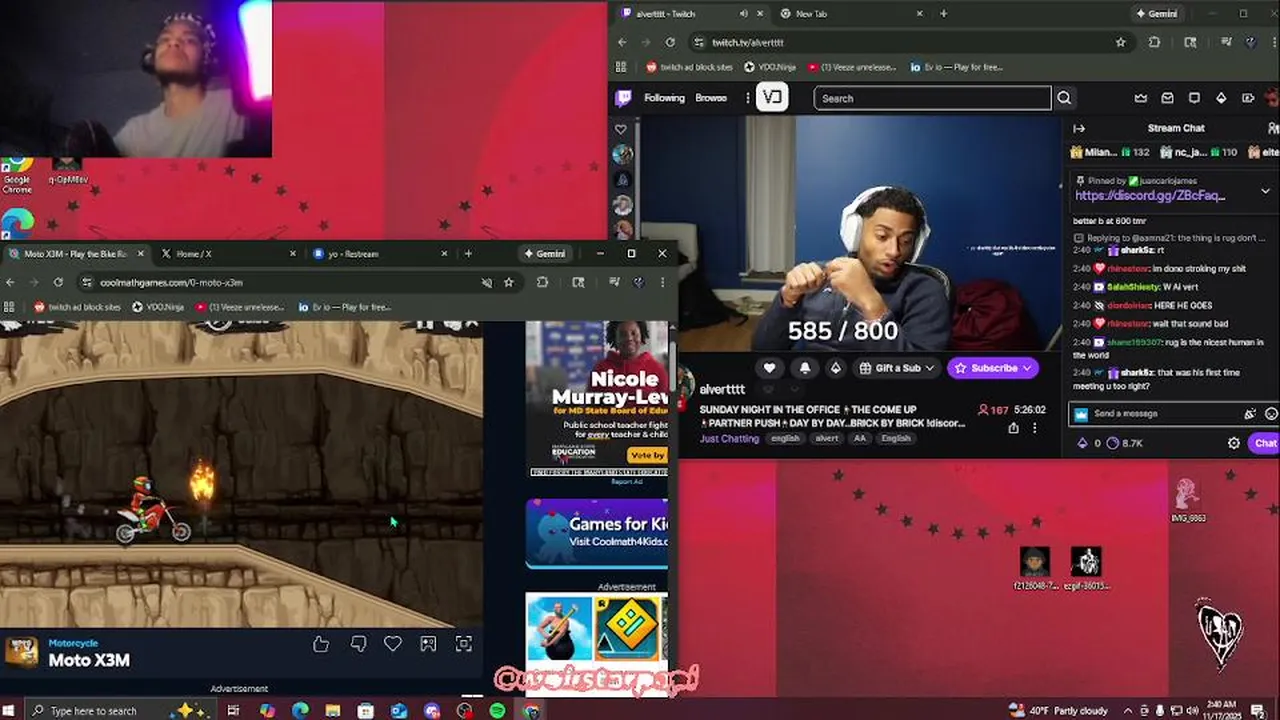Click the save-game icon beside the heart under Moto X3M

[428, 645]
